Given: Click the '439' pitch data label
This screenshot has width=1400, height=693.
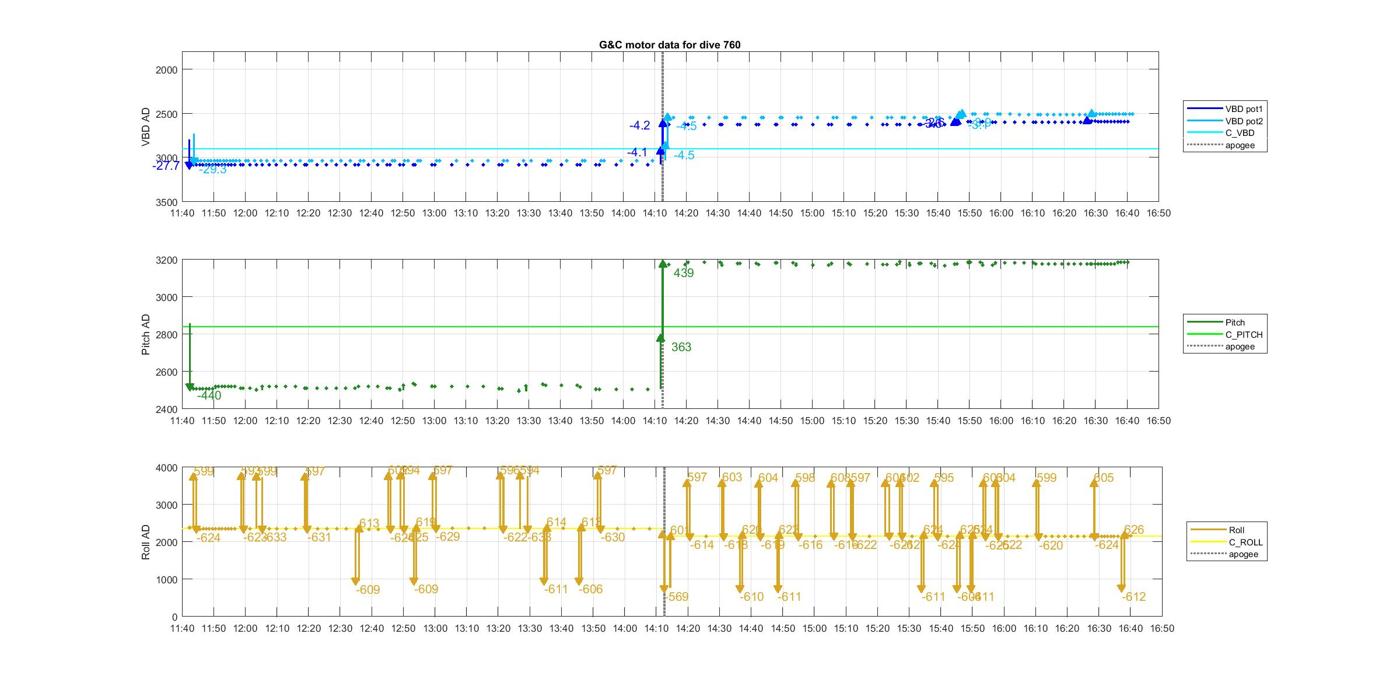Looking at the screenshot, I should [683, 273].
